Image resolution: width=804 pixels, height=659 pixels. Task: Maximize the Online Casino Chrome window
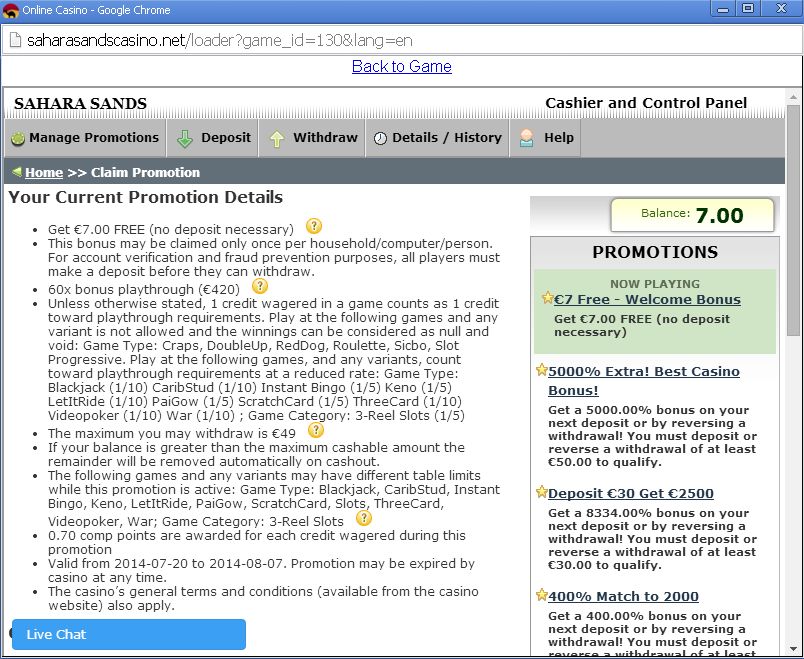(748, 9)
